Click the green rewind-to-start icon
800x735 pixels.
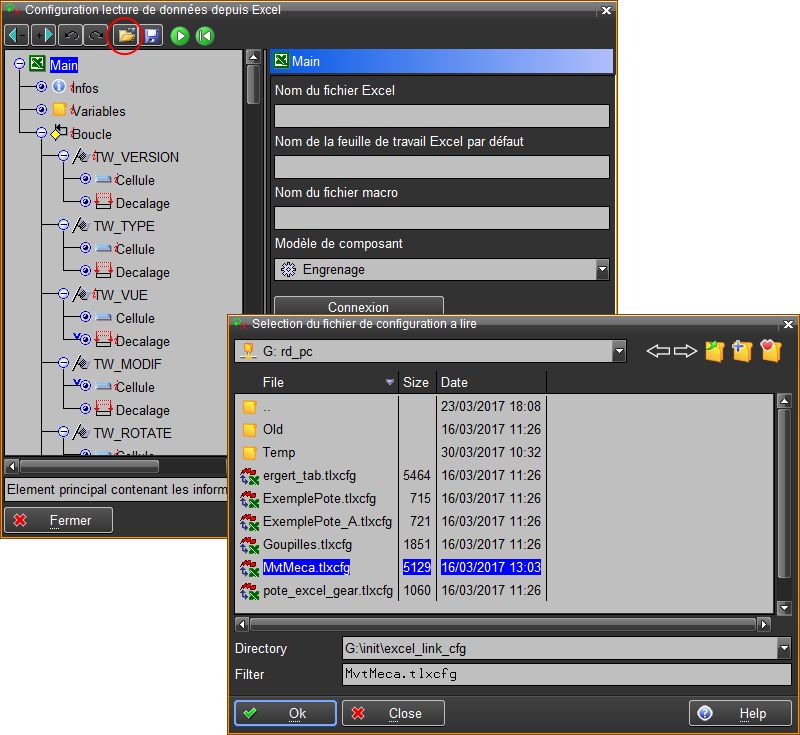coord(205,36)
